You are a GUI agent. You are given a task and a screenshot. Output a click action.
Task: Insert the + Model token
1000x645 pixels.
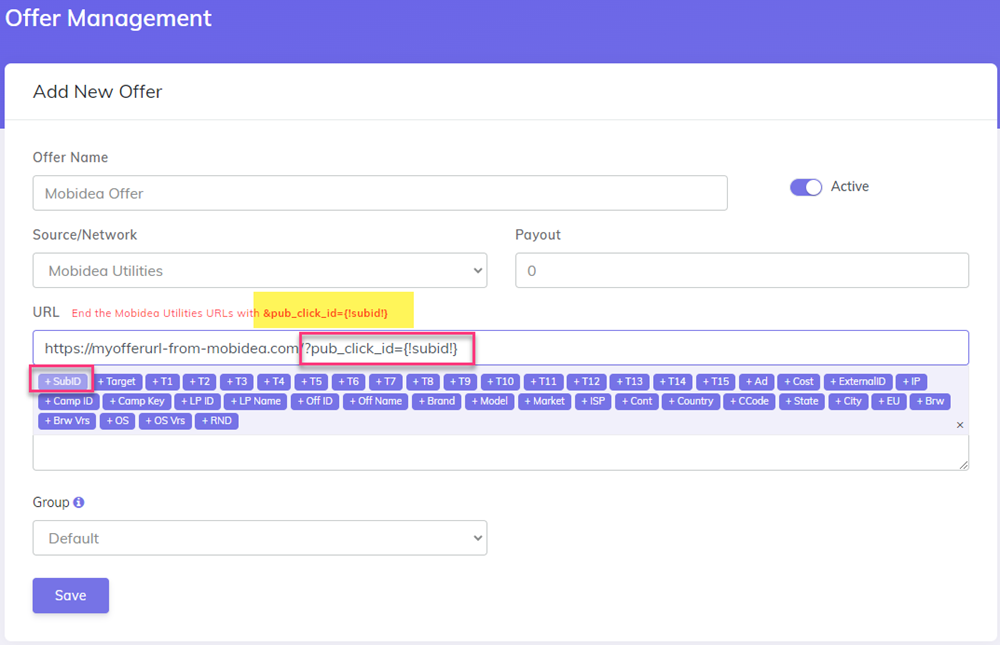pyautogui.click(x=490, y=401)
